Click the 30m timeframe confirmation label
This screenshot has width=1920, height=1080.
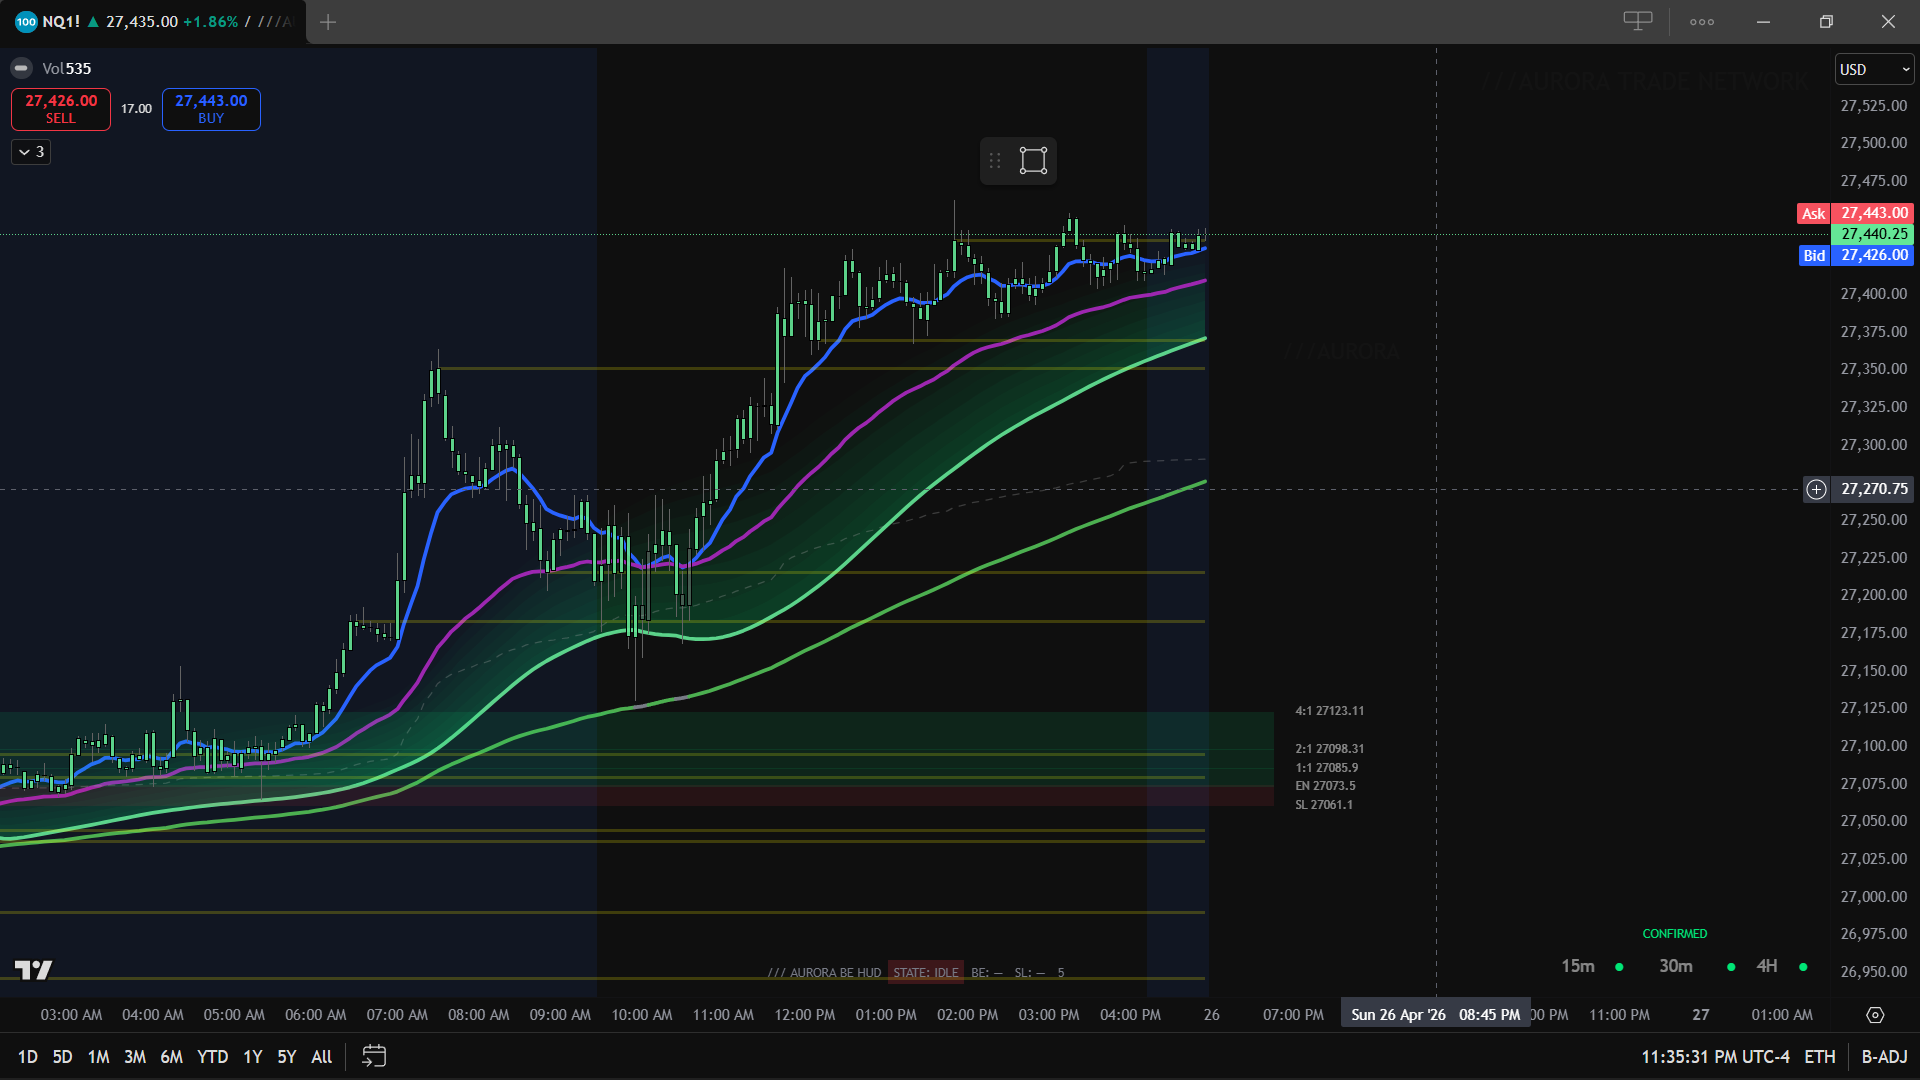(x=1676, y=966)
